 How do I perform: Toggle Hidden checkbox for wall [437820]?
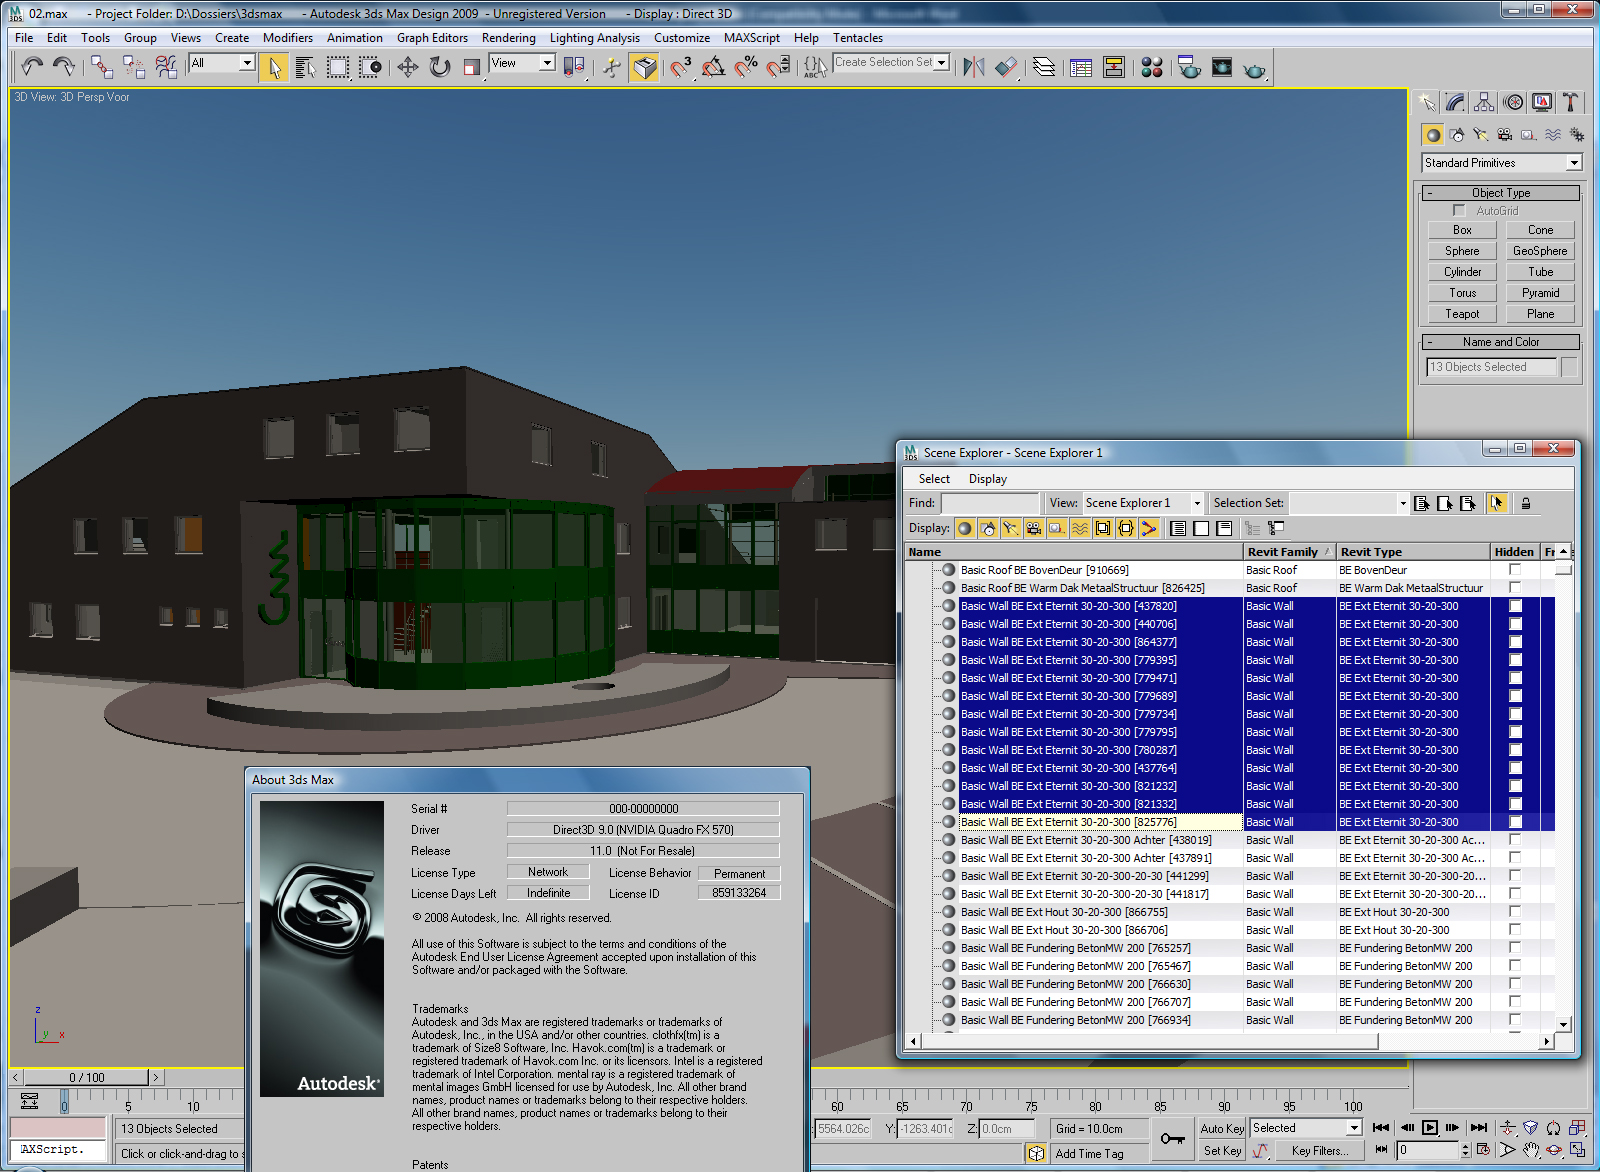coord(1515,606)
